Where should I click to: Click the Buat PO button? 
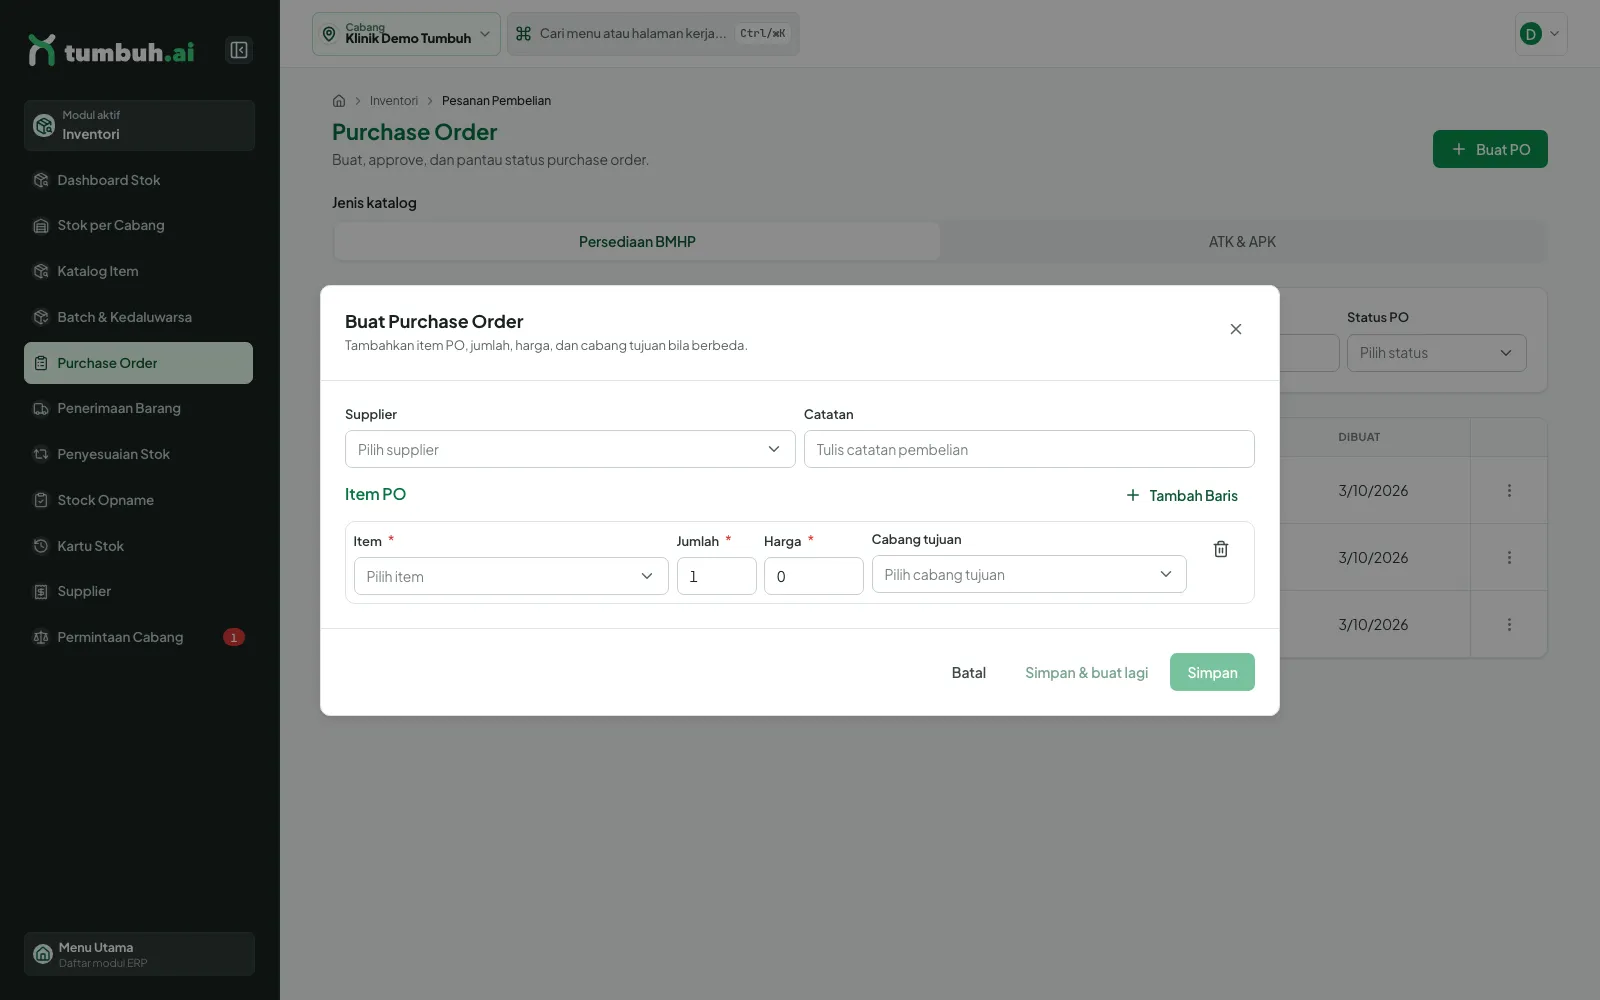click(x=1490, y=149)
